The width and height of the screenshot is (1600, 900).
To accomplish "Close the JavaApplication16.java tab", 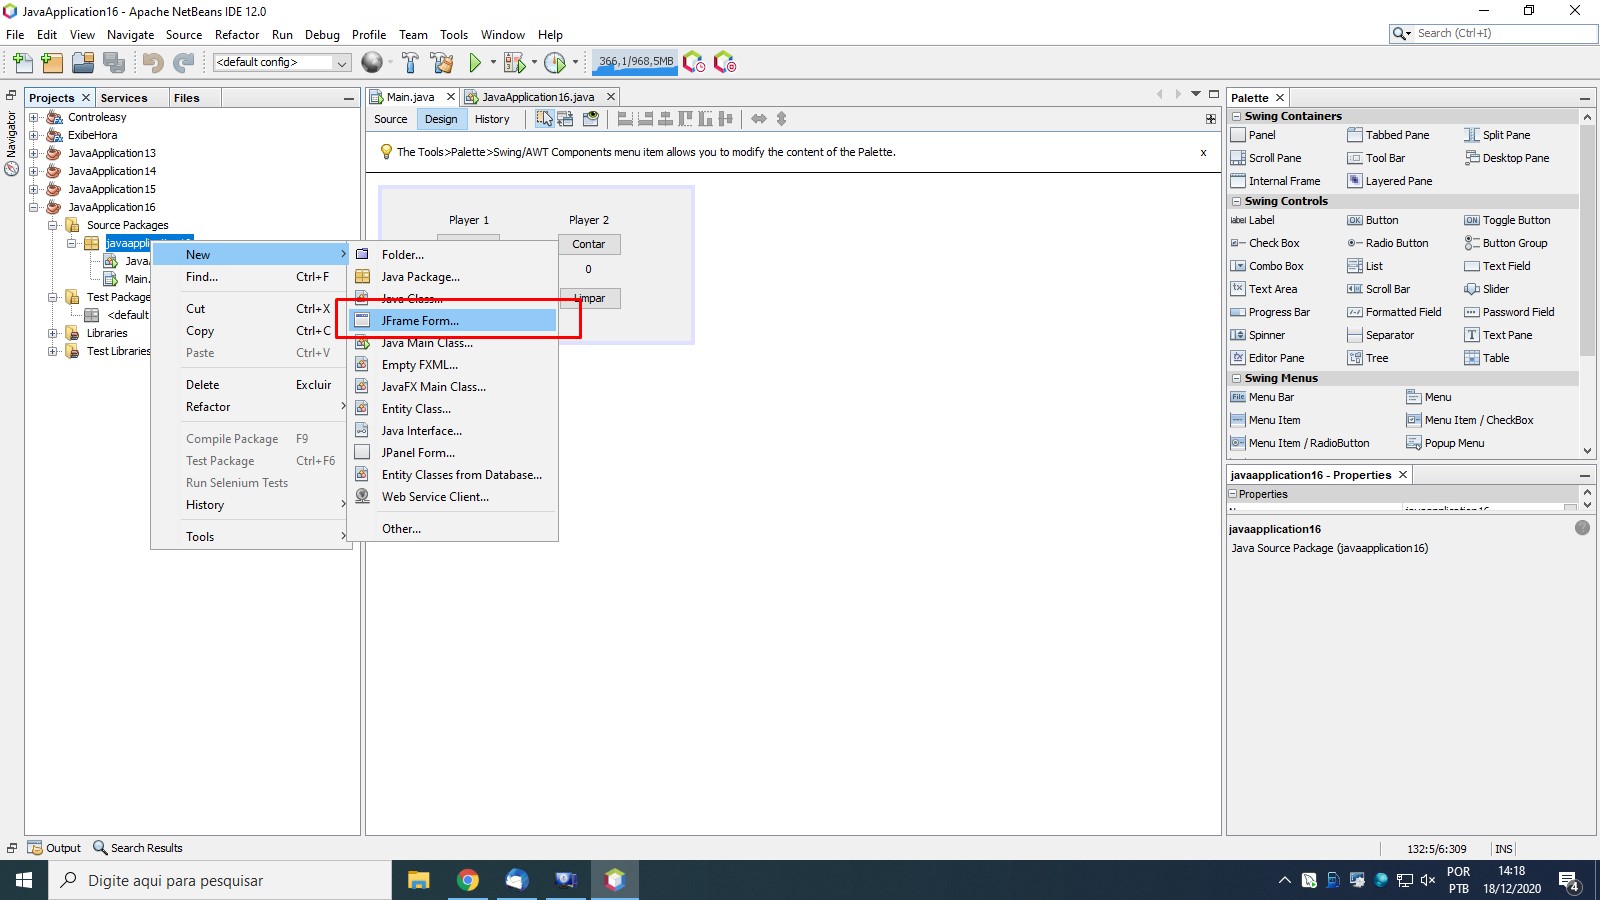I will click(x=611, y=97).
